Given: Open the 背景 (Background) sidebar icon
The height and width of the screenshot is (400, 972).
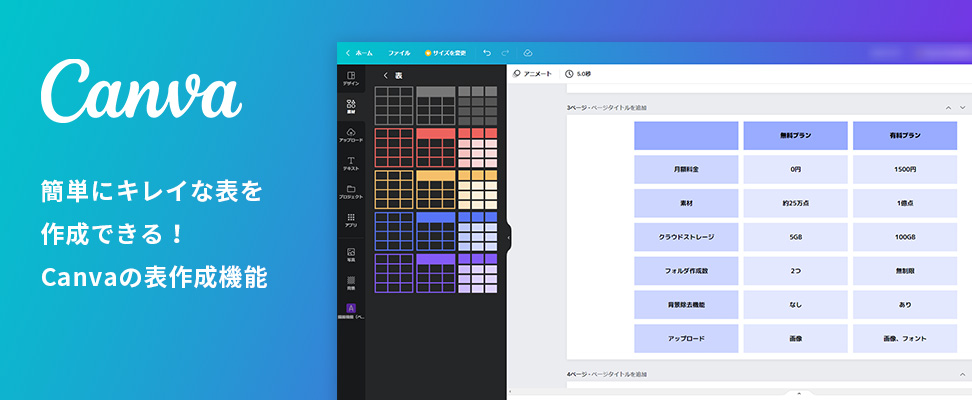Looking at the screenshot, I should pos(351,283).
